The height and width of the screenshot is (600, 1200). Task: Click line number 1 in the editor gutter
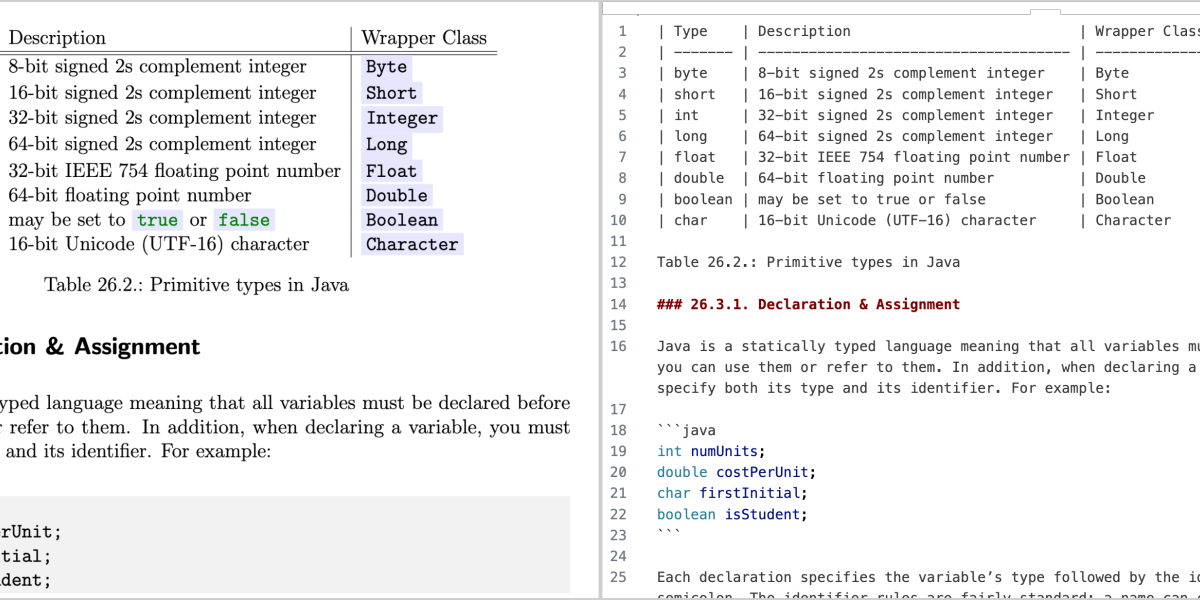(622, 31)
